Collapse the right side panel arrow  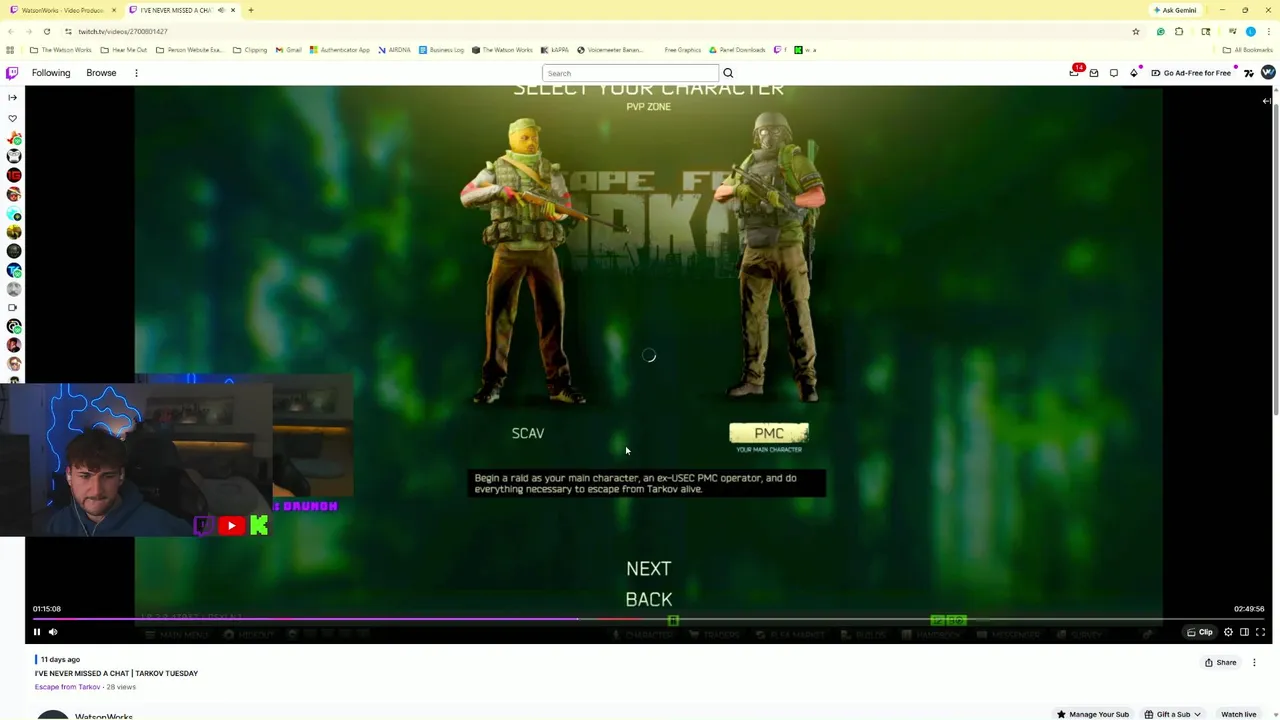1266,101
